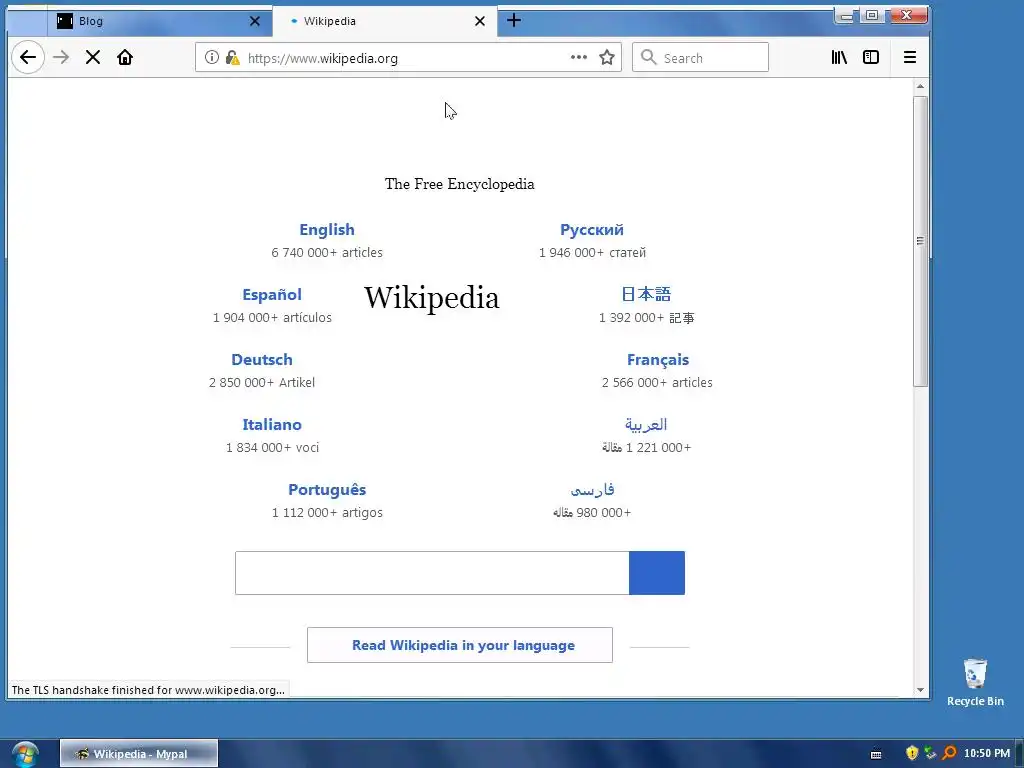Open the Library toolbar icon
The image size is (1024, 768).
pyautogui.click(x=839, y=57)
